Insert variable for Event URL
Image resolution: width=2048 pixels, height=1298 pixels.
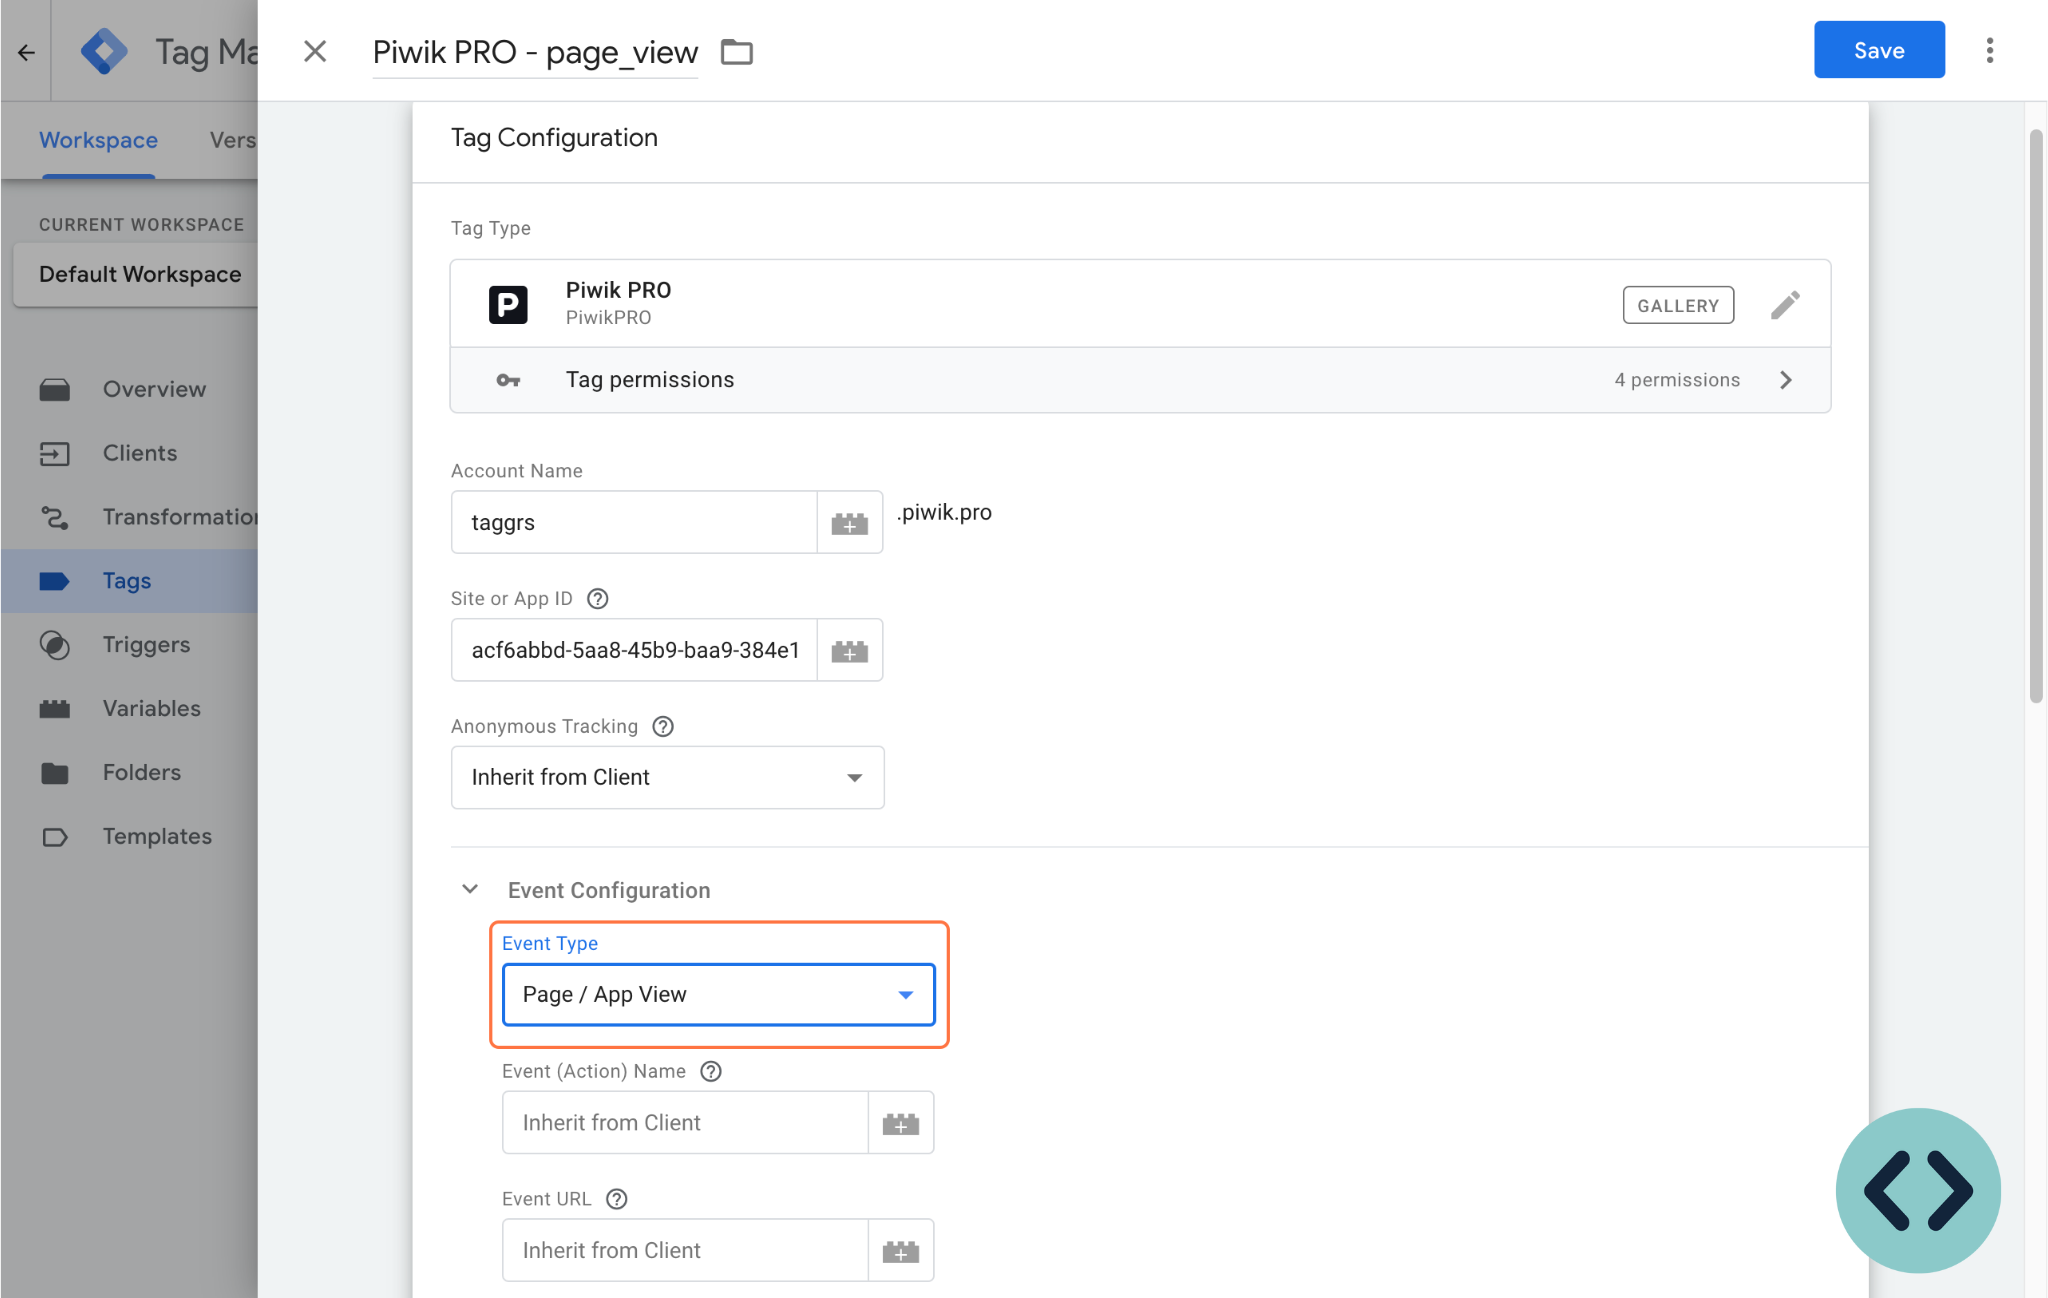pos(901,1250)
